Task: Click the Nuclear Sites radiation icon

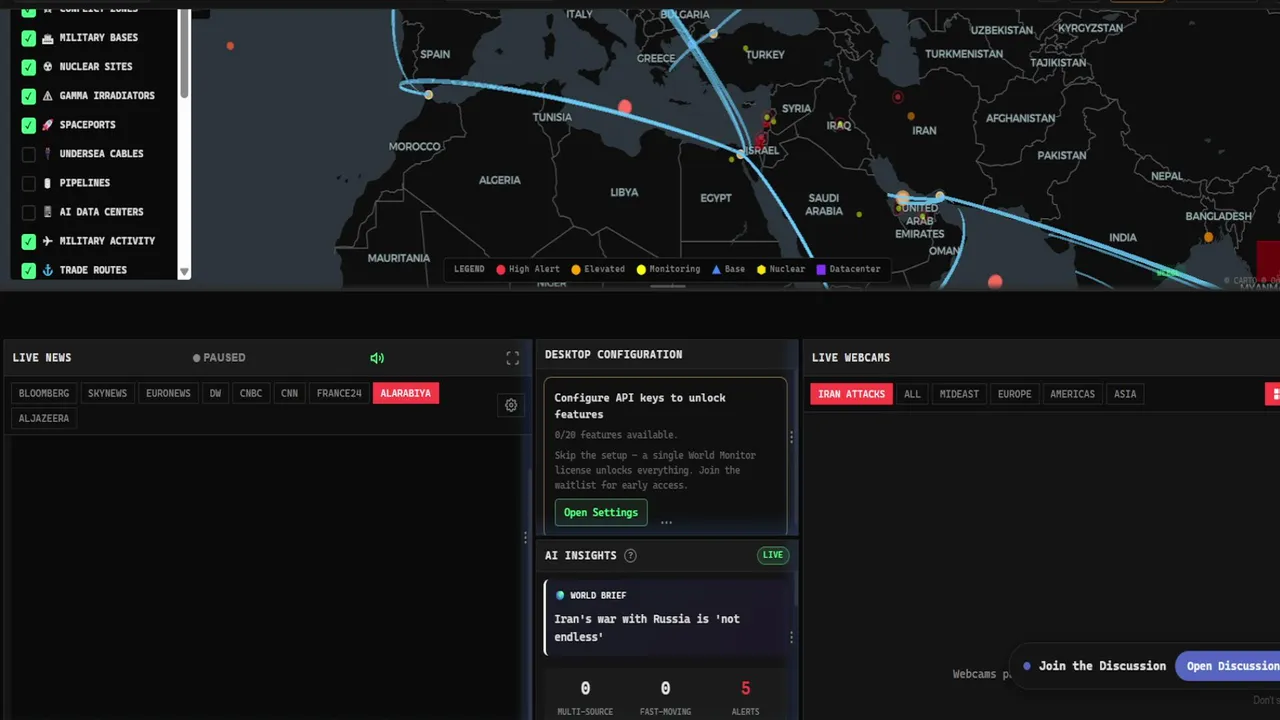Action: click(47, 67)
